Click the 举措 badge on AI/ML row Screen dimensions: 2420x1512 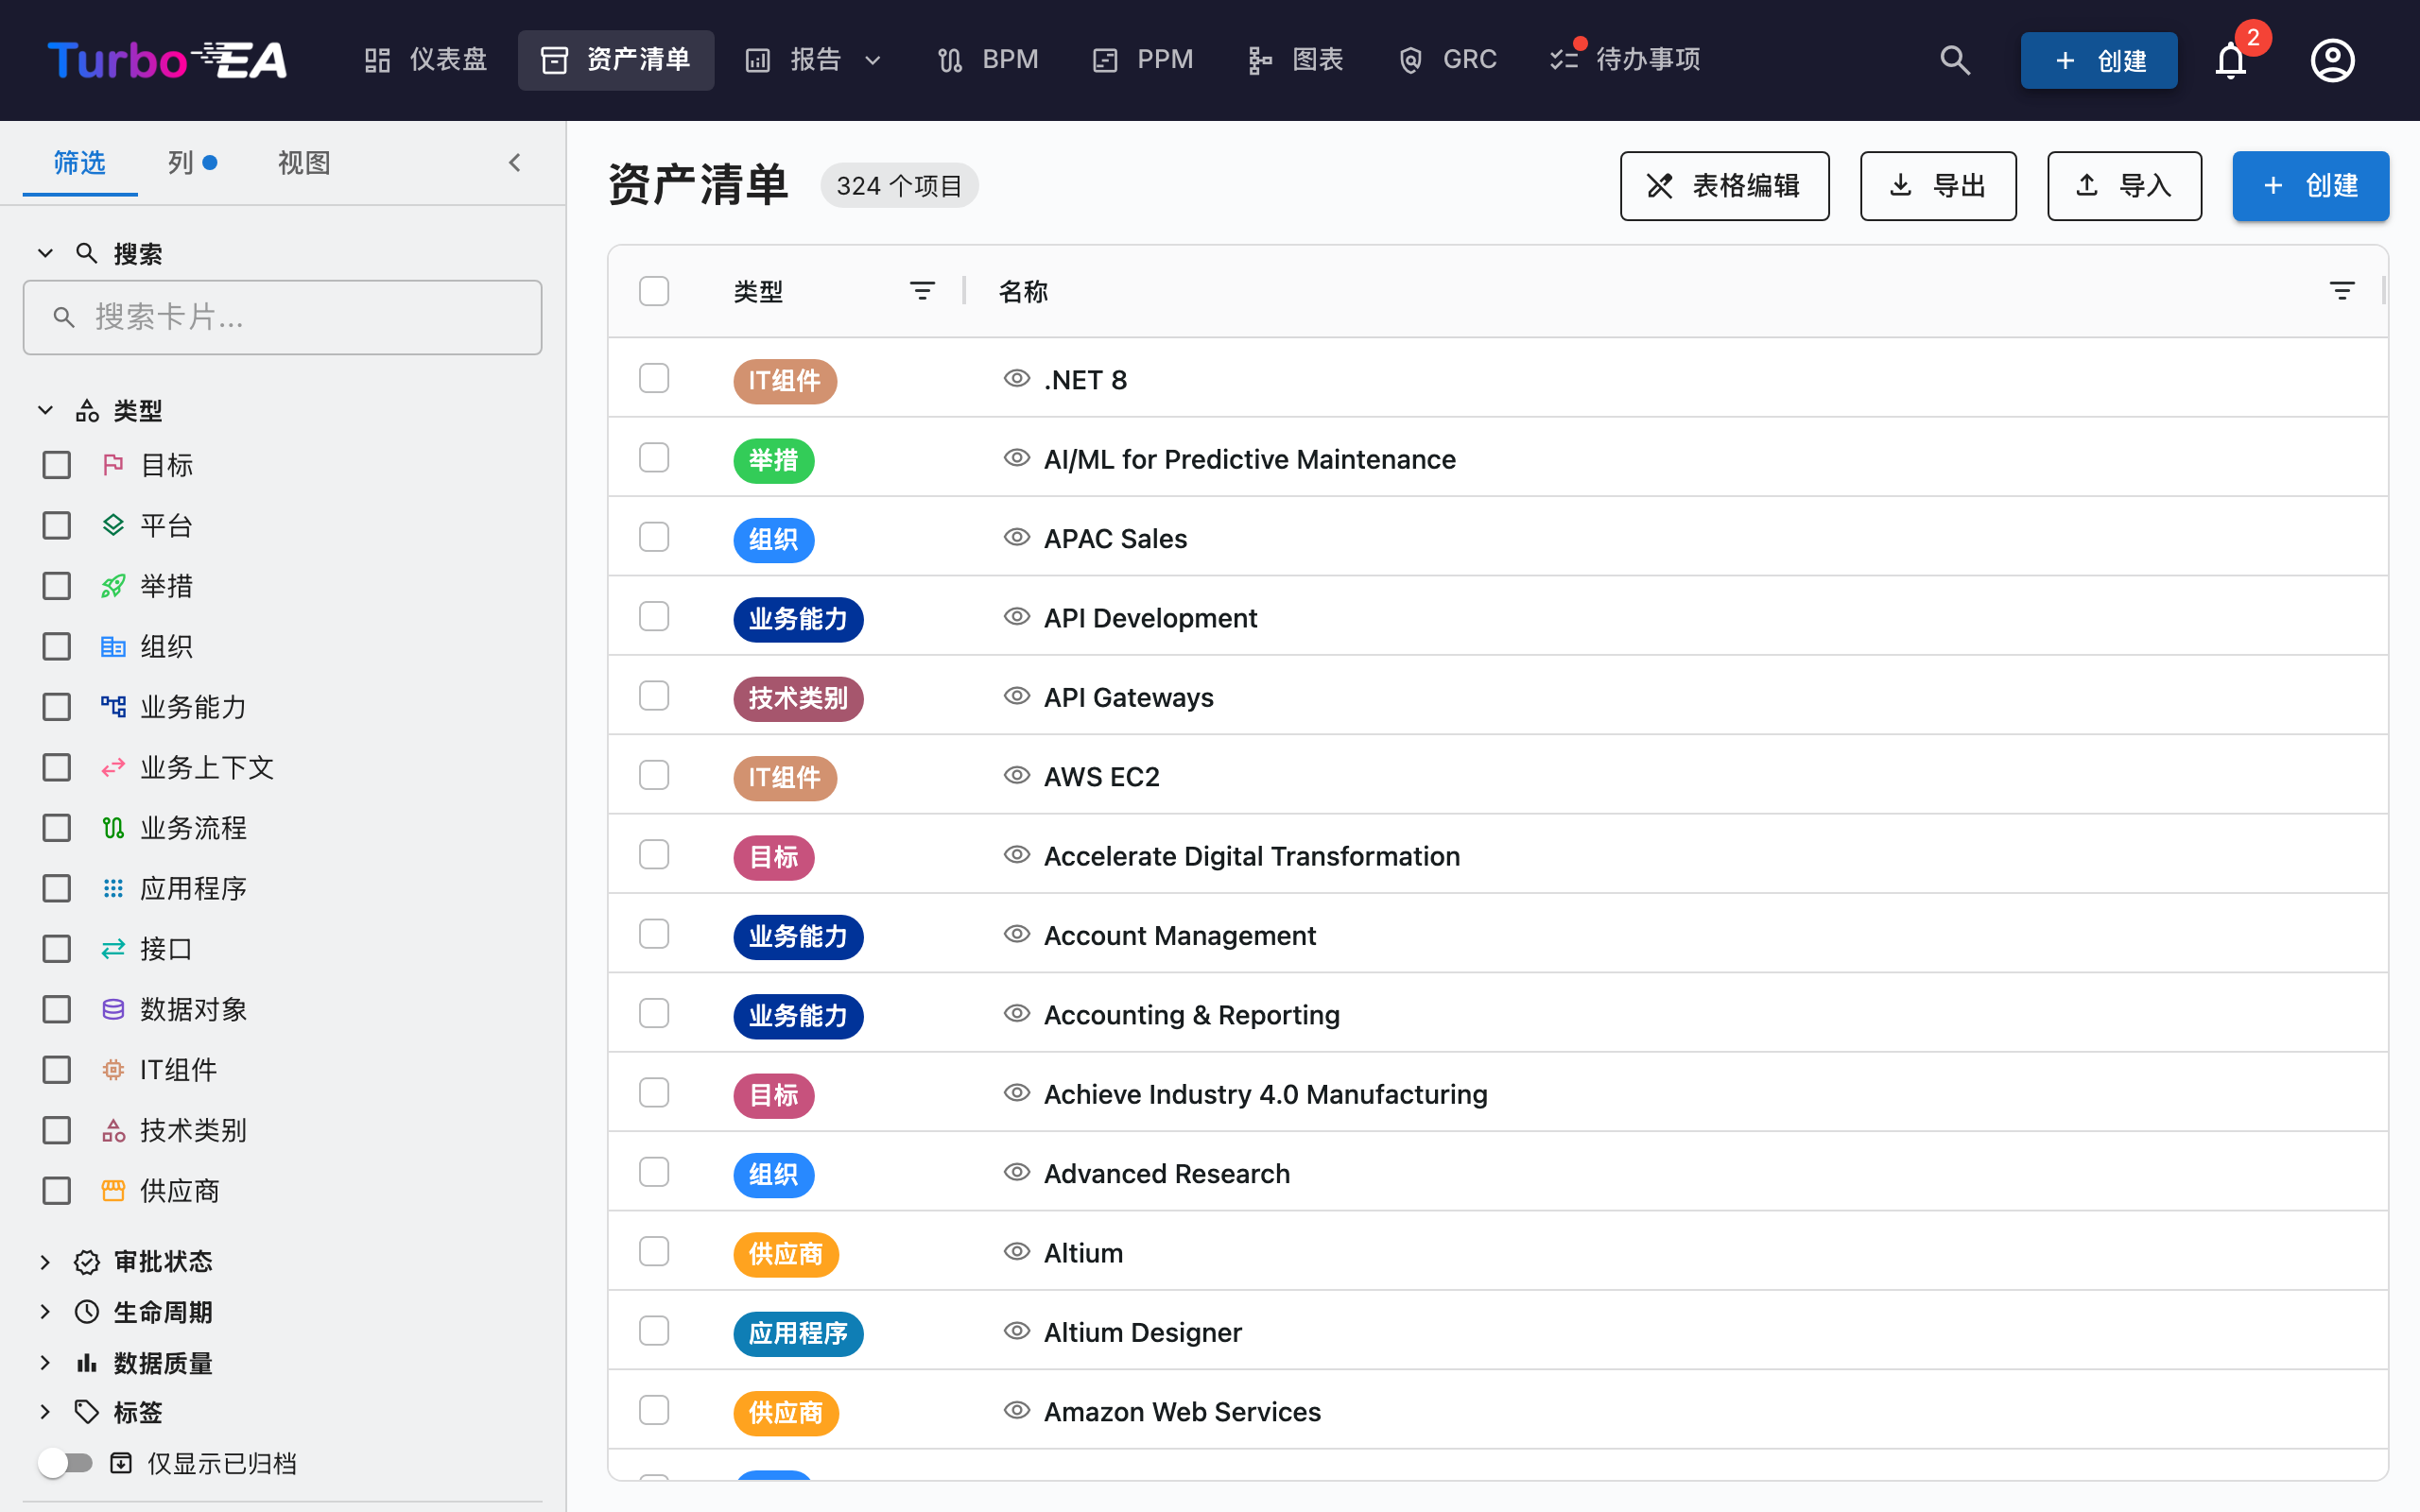coord(773,460)
